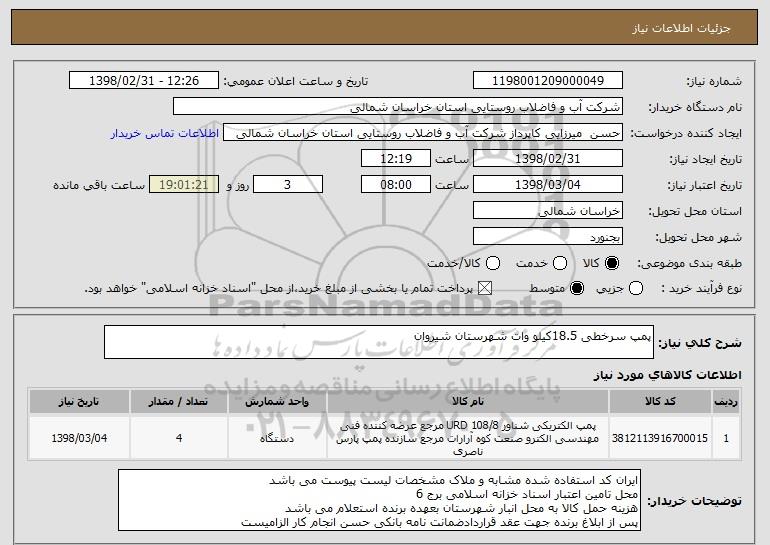Click the product name cell پمپ الکتریکی شناور
This screenshot has height=545, width=770.
coord(468,438)
